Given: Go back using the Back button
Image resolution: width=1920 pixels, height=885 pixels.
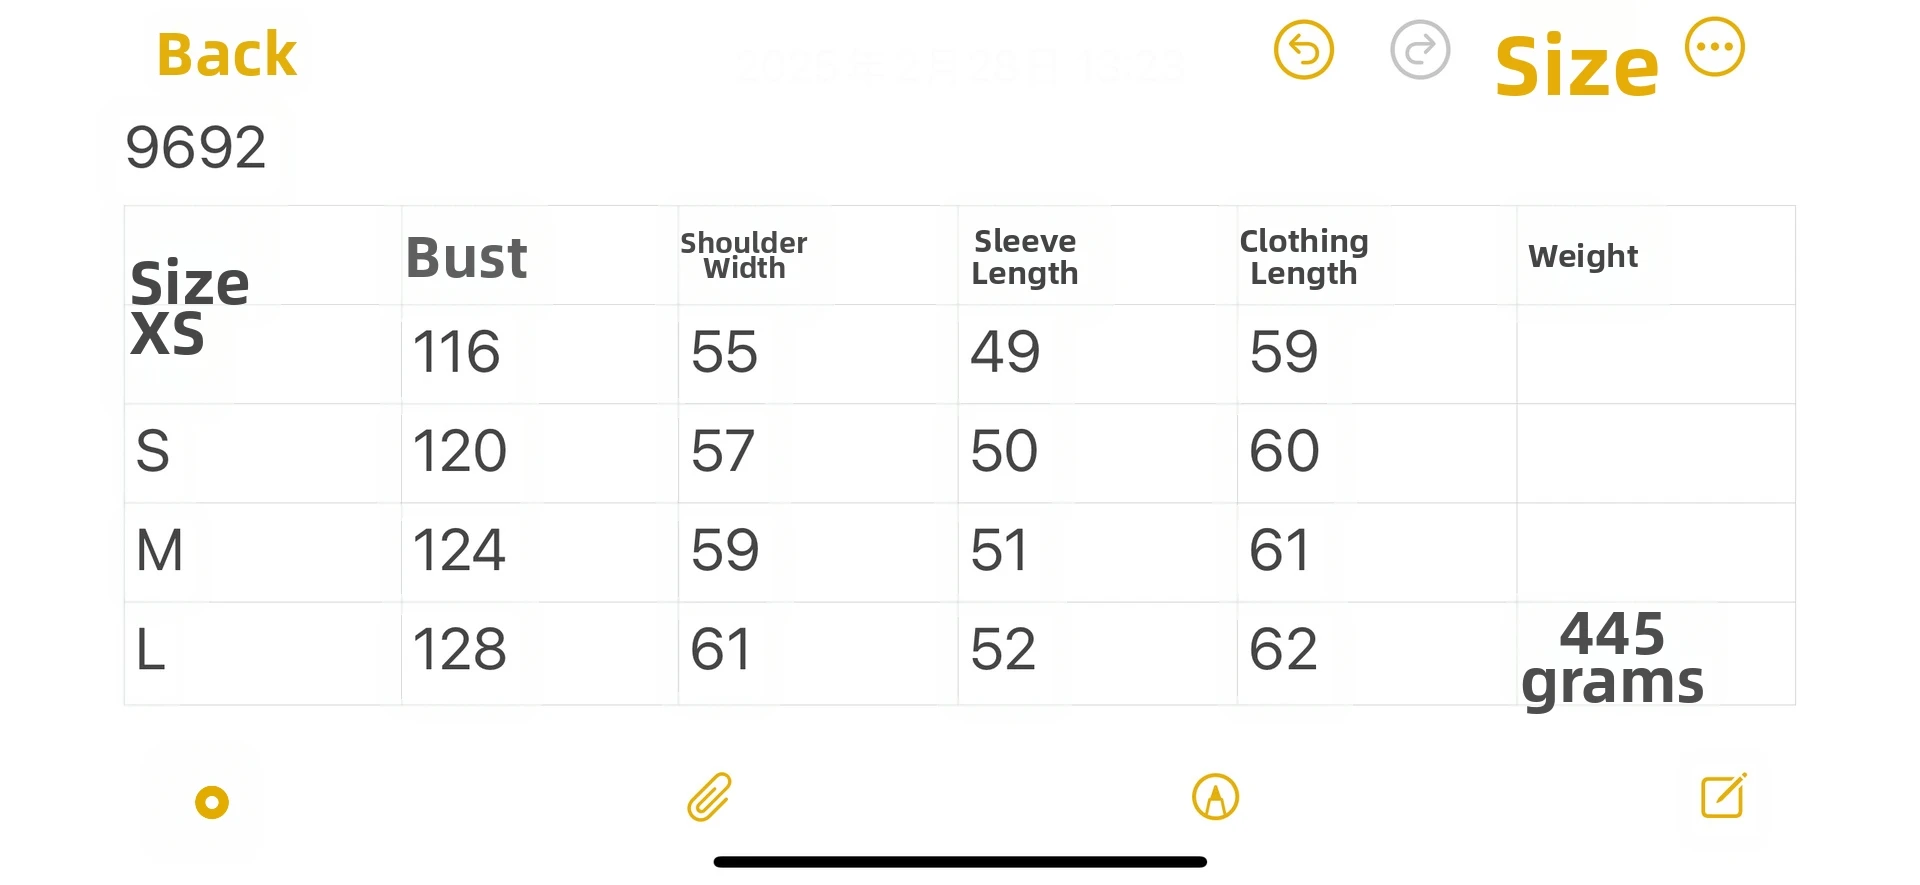Looking at the screenshot, I should point(227,55).
